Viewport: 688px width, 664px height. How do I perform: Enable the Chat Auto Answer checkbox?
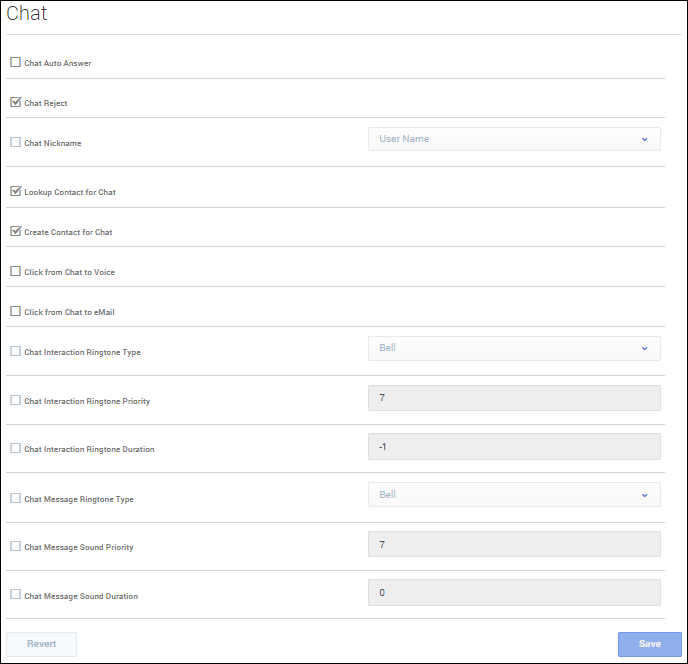coord(15,62)
